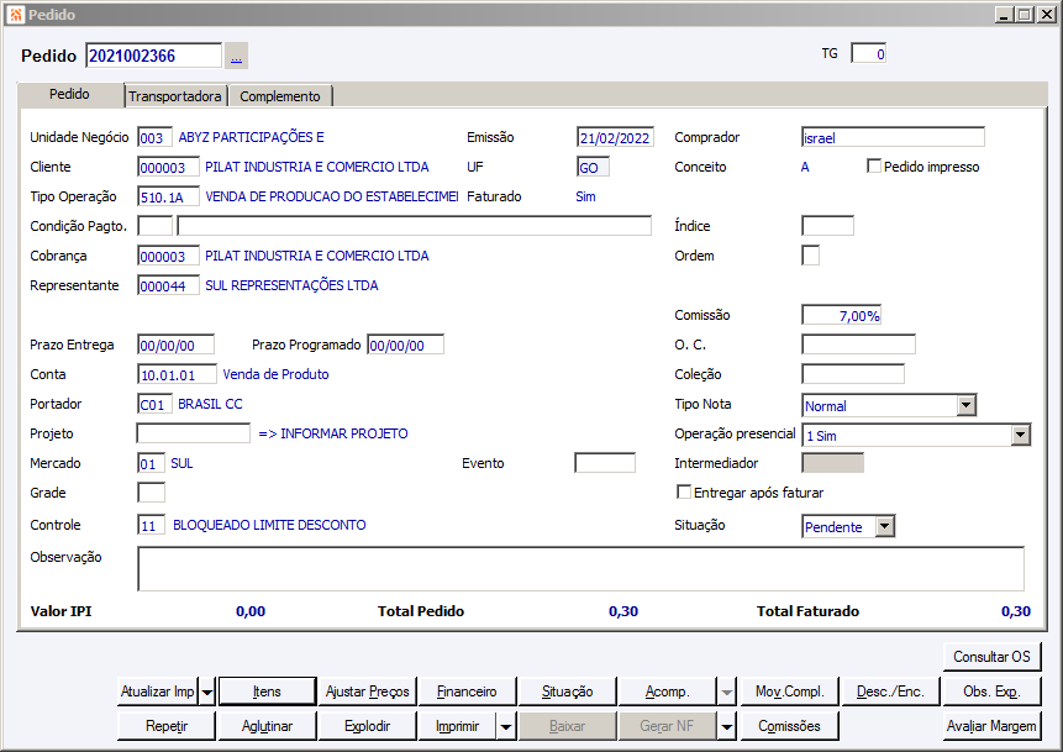Open the Situação Pendente dropdown
The height and width of the screenshot is (752, 1064).
coord(884,526)
